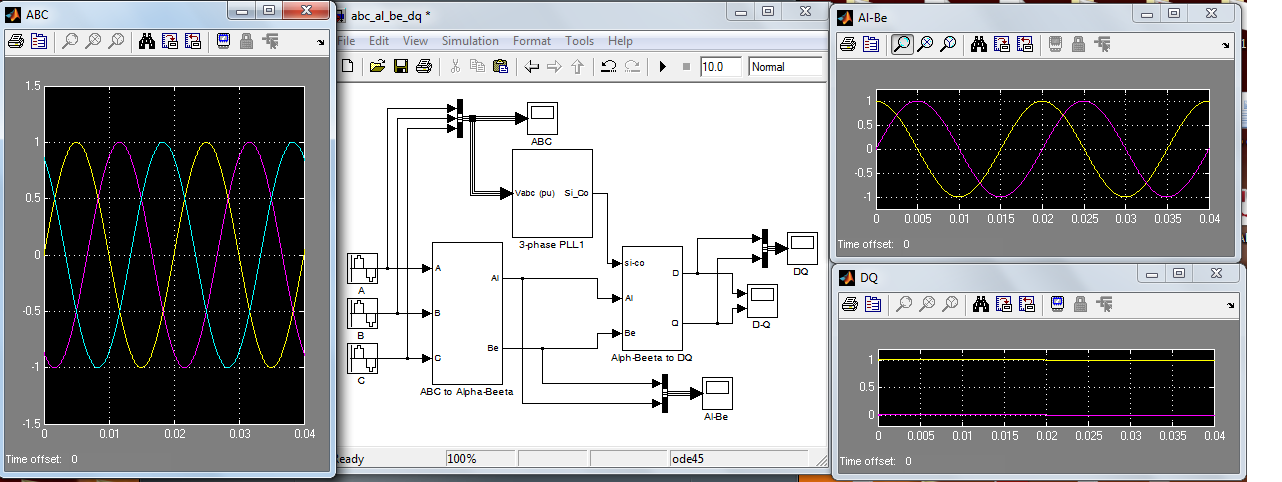
Task: Click Print icon in ABC scope window
Action: [x=15, y=42]
